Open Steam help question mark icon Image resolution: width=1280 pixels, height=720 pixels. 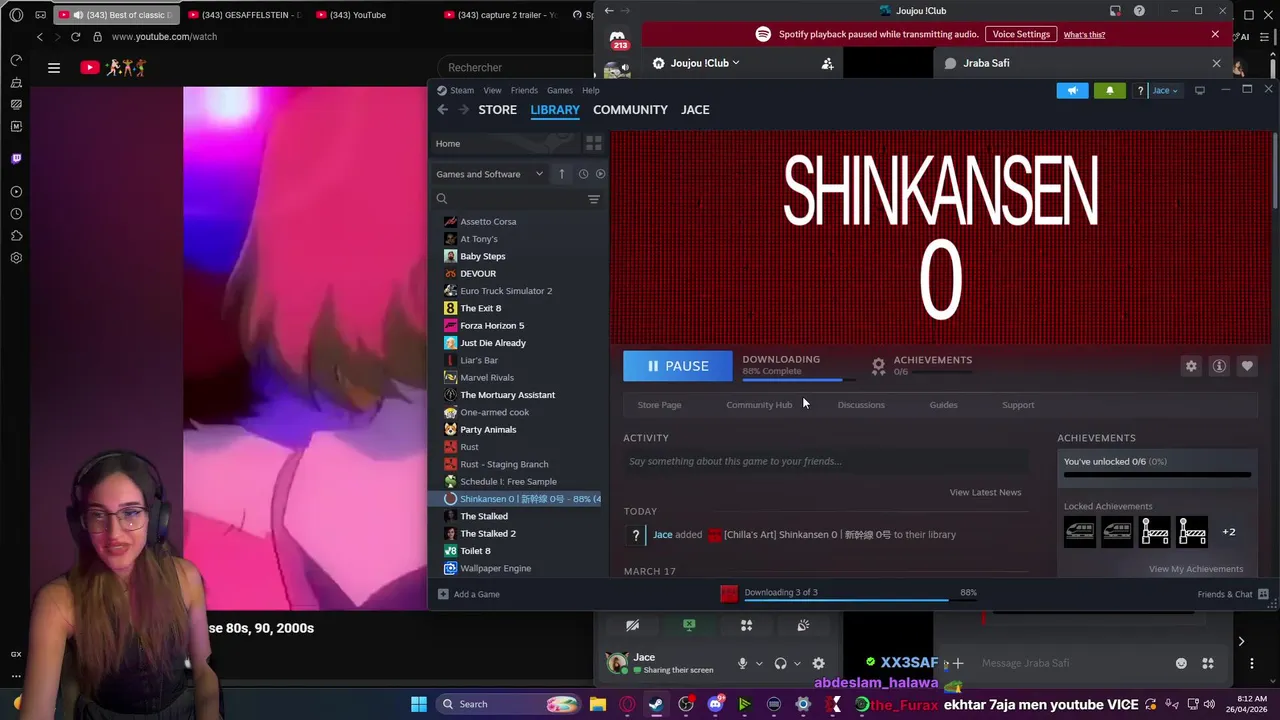click(x=1140, y=91)
